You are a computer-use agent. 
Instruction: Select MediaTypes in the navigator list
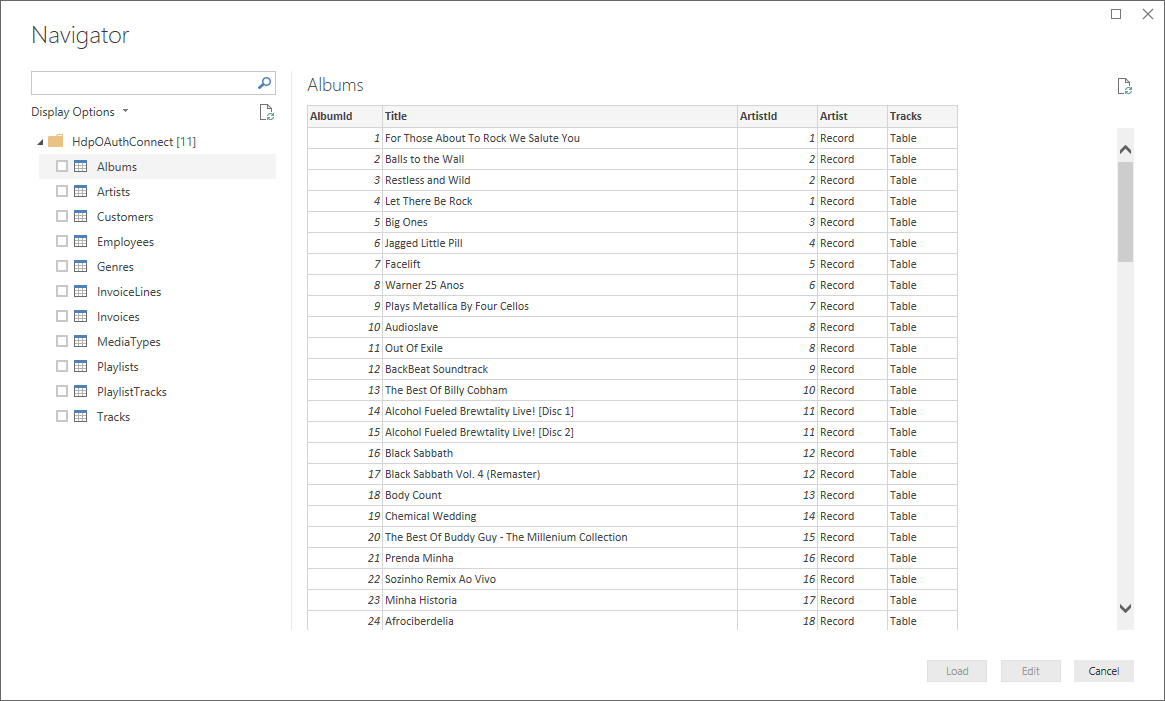point(128,342)
